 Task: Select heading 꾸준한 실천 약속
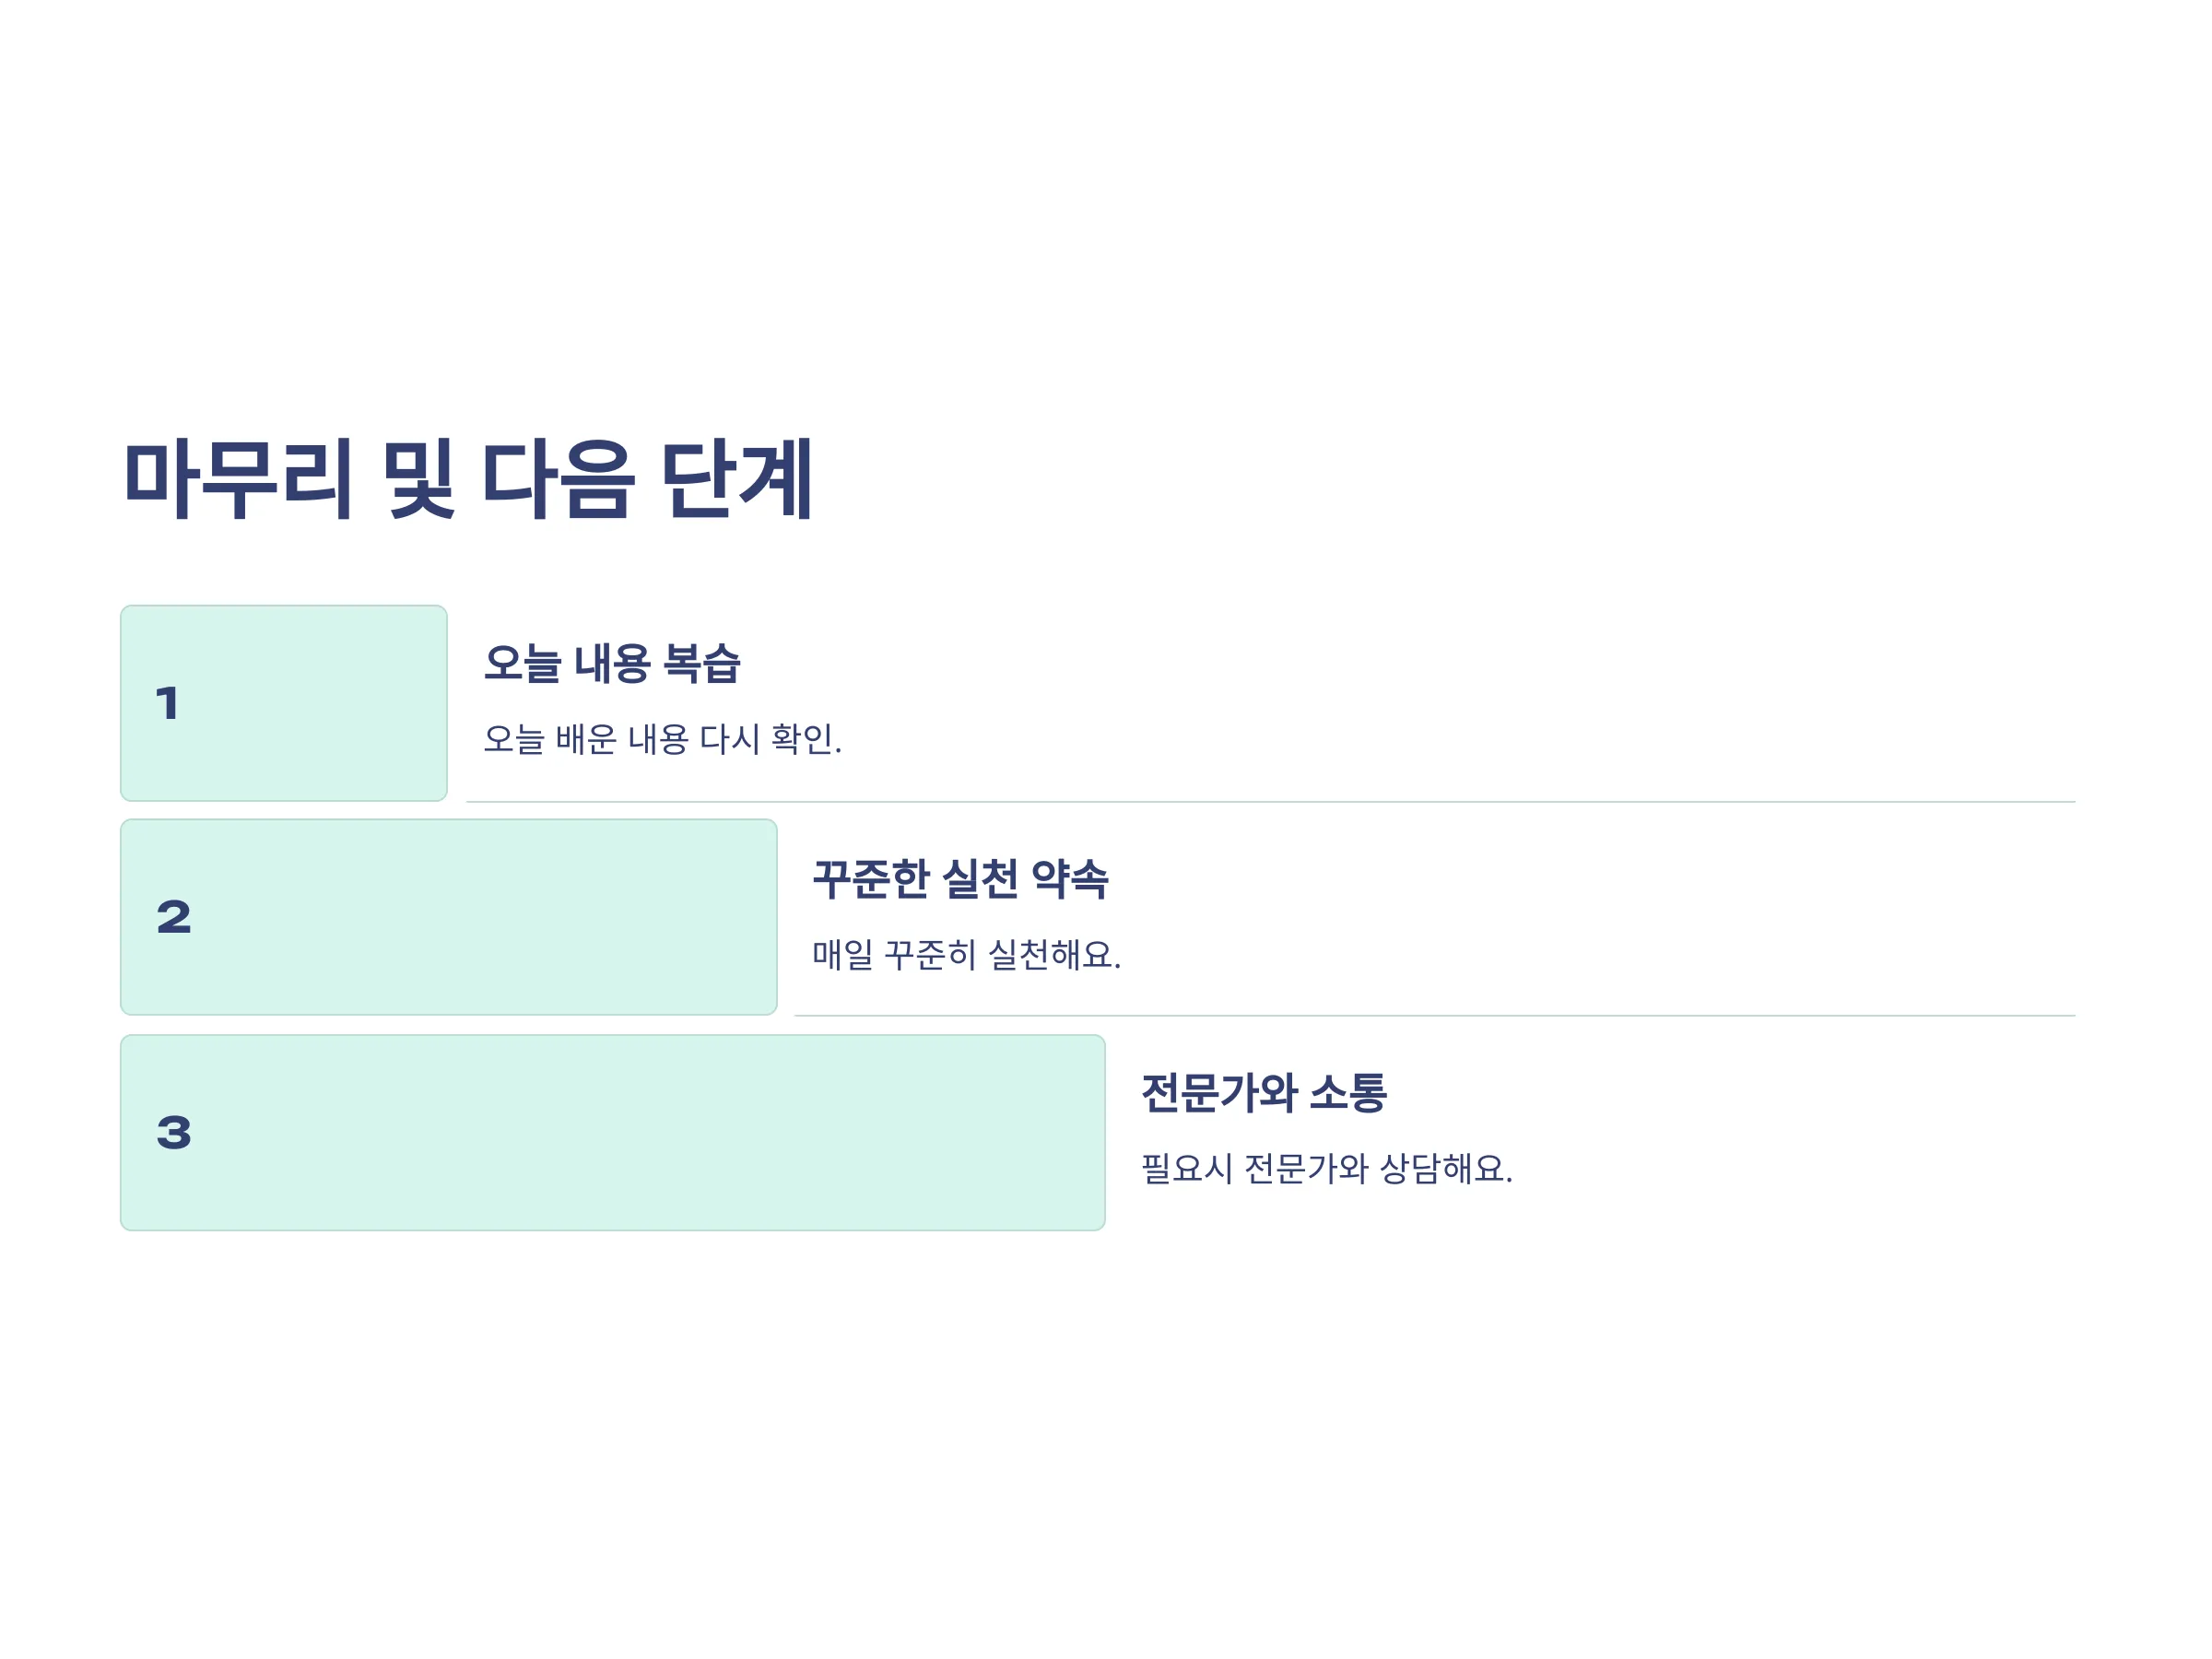[x=960, y=879]
